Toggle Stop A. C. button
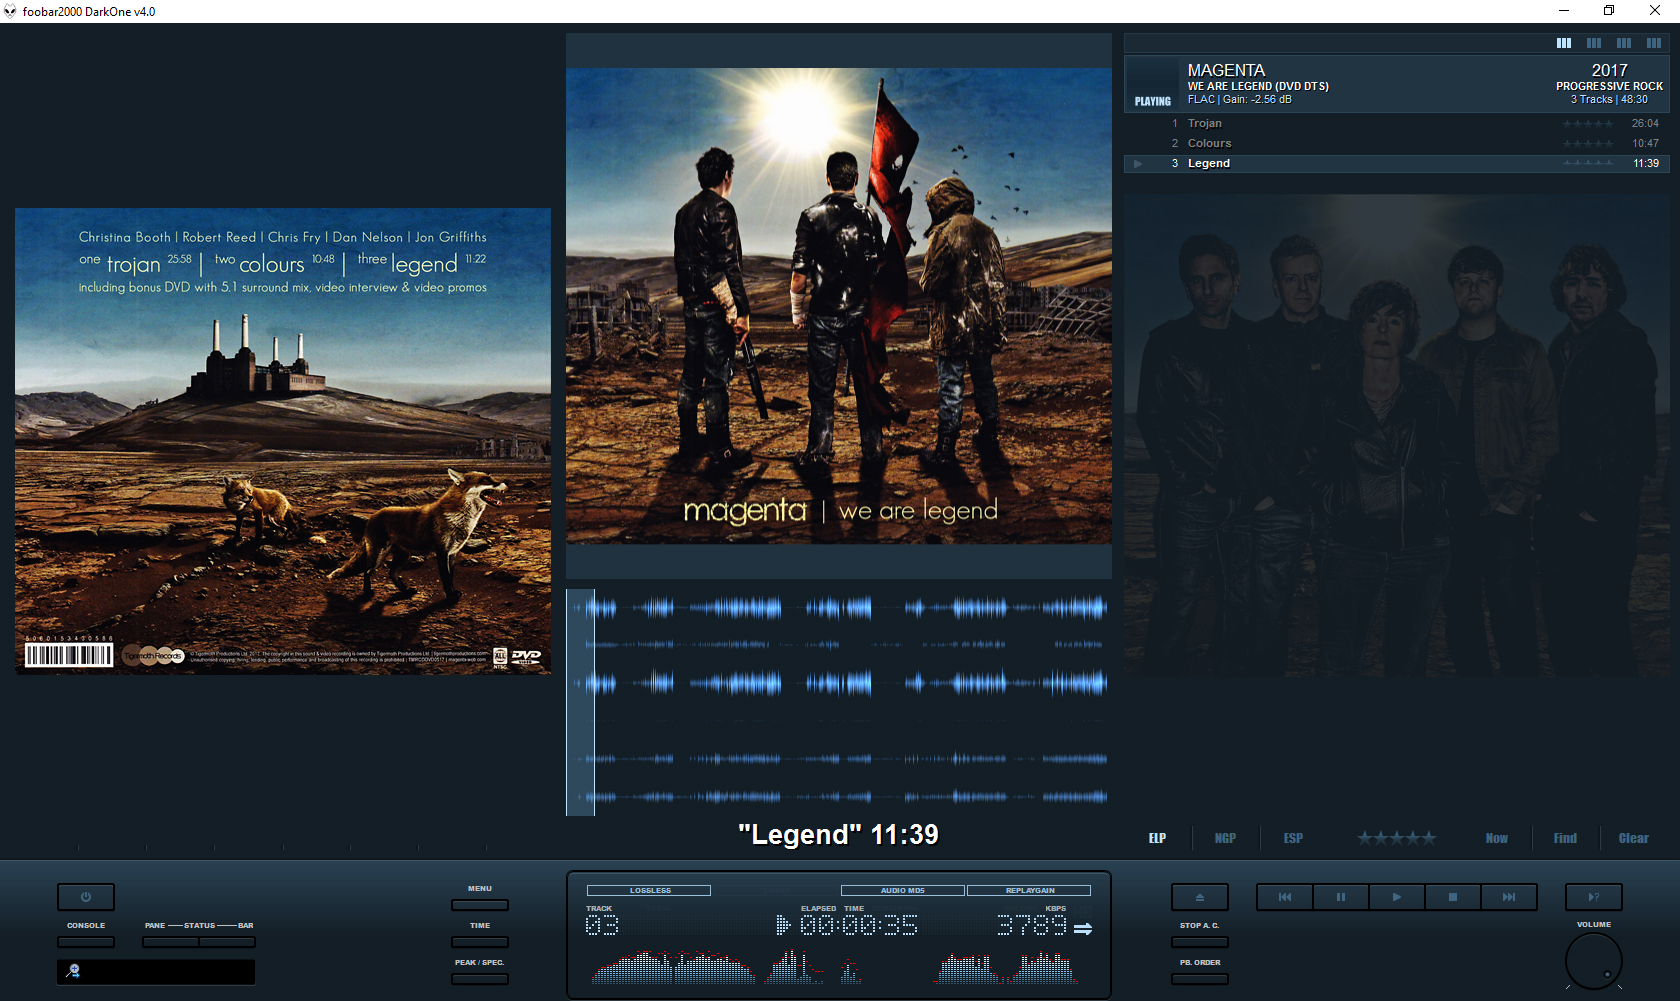The height and width of the screenshot is (1001, 1680). coord(1200,942)
